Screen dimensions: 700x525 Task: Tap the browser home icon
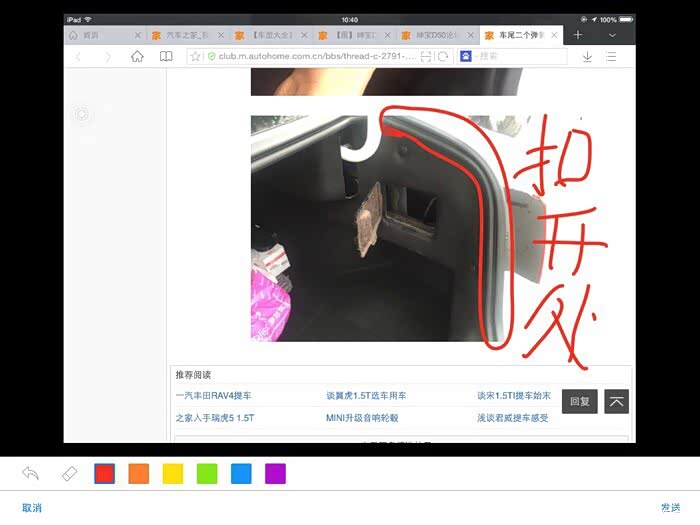137,57
